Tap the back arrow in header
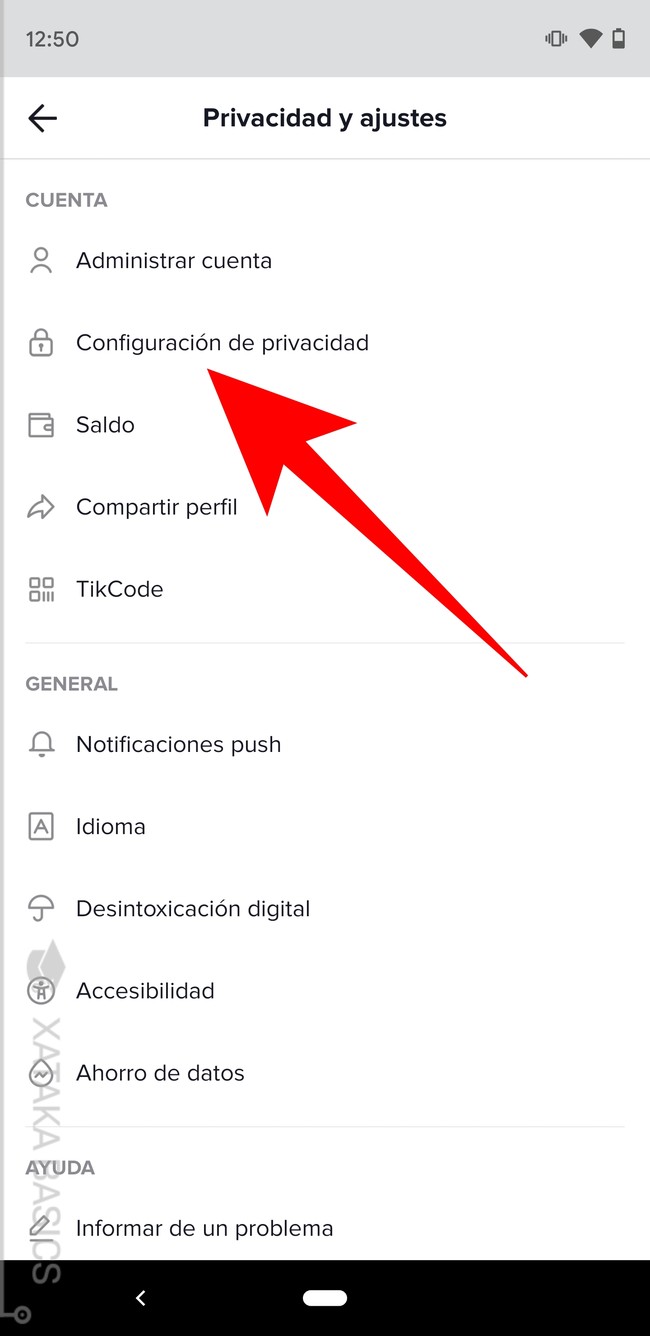 click(42, 118)
